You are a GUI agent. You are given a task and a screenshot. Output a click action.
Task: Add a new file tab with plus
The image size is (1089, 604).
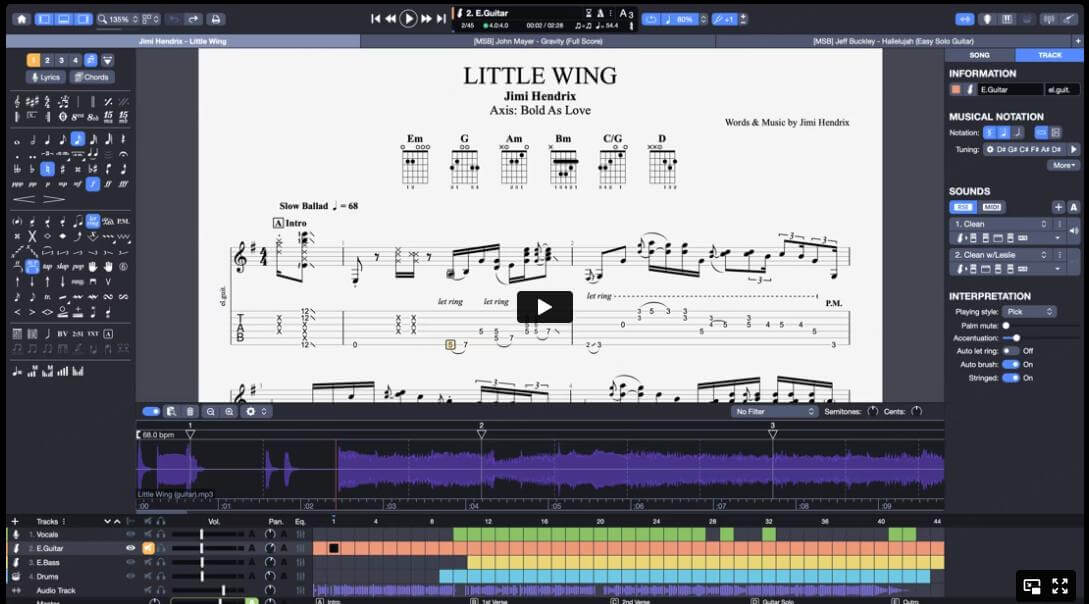click(1078, 41)
